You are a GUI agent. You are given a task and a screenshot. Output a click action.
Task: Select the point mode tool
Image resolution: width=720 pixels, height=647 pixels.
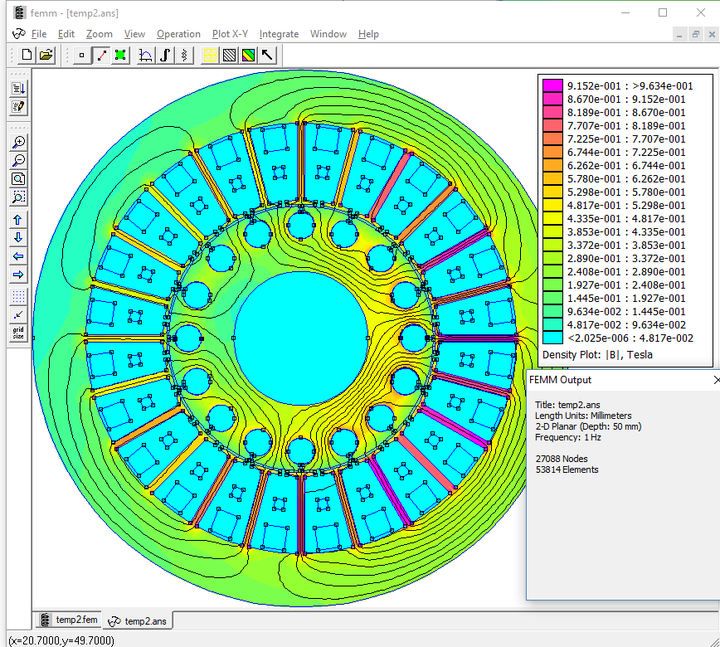(81, 55)
